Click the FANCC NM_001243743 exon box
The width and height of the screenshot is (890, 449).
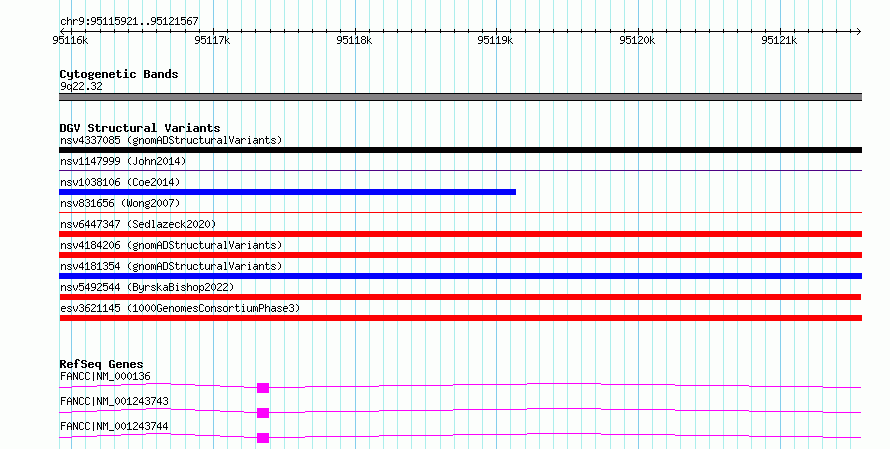(263, 413)
